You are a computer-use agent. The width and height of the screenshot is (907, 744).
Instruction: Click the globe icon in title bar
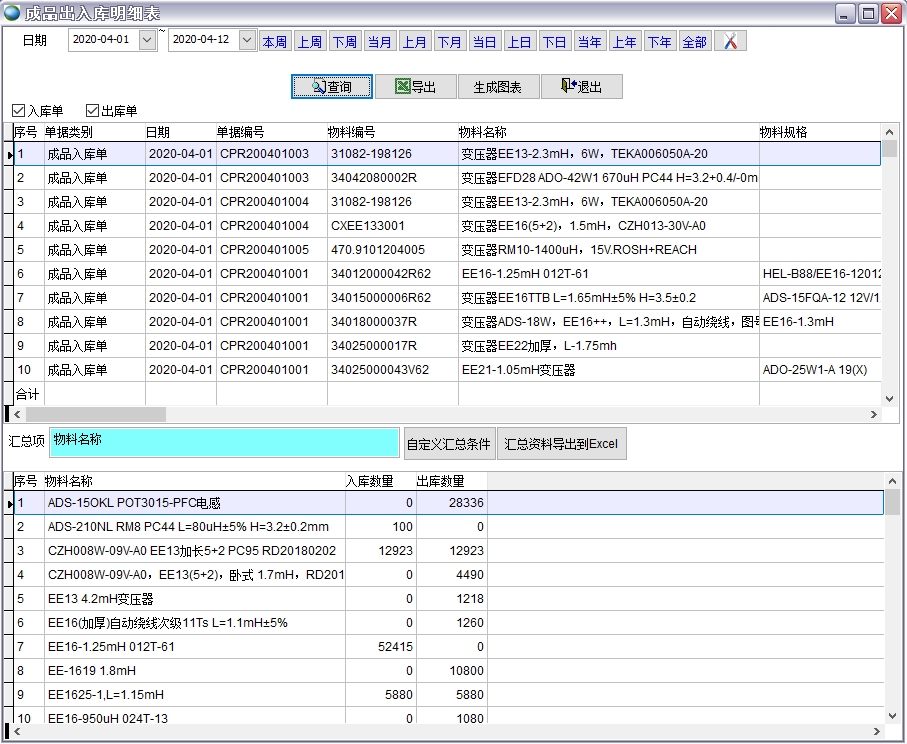13,13
